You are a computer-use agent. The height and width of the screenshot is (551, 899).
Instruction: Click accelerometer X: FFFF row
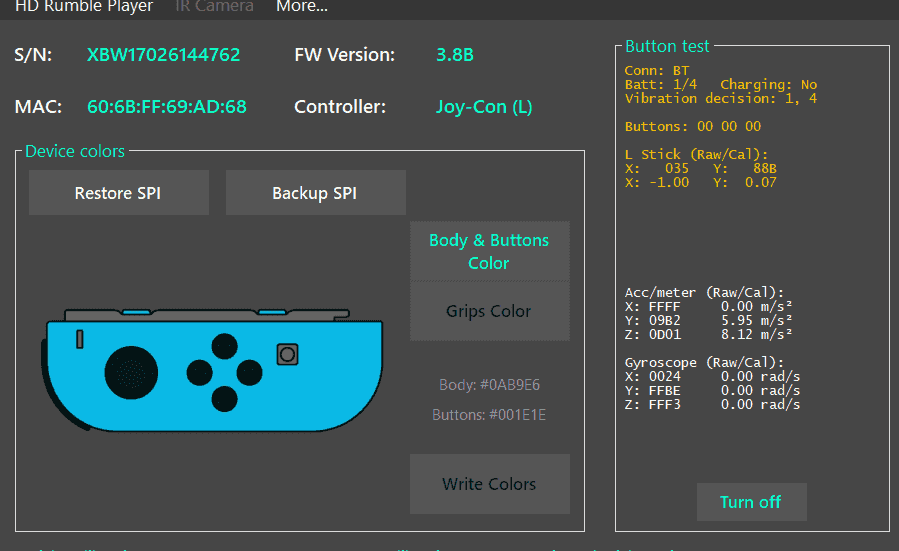709,306
